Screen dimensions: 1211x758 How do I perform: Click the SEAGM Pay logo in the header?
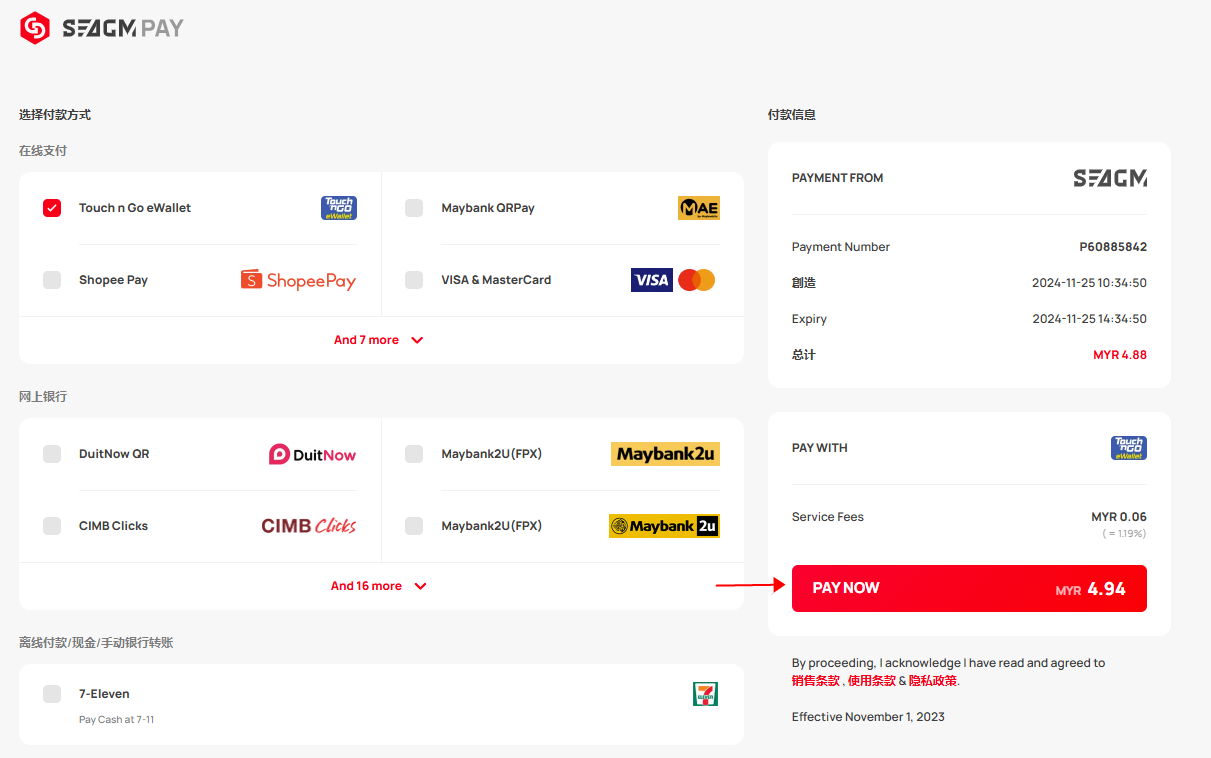[x=102, y=28]
